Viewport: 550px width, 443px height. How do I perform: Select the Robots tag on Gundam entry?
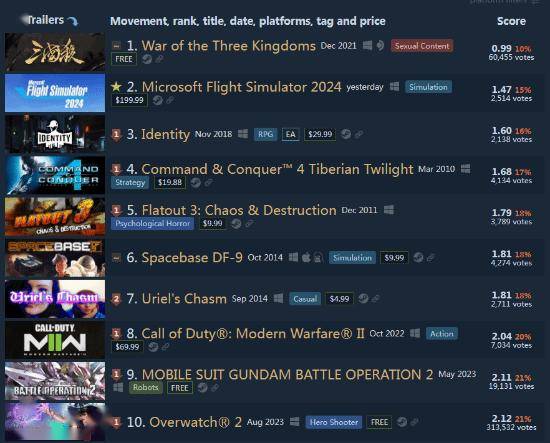(146, 388)
